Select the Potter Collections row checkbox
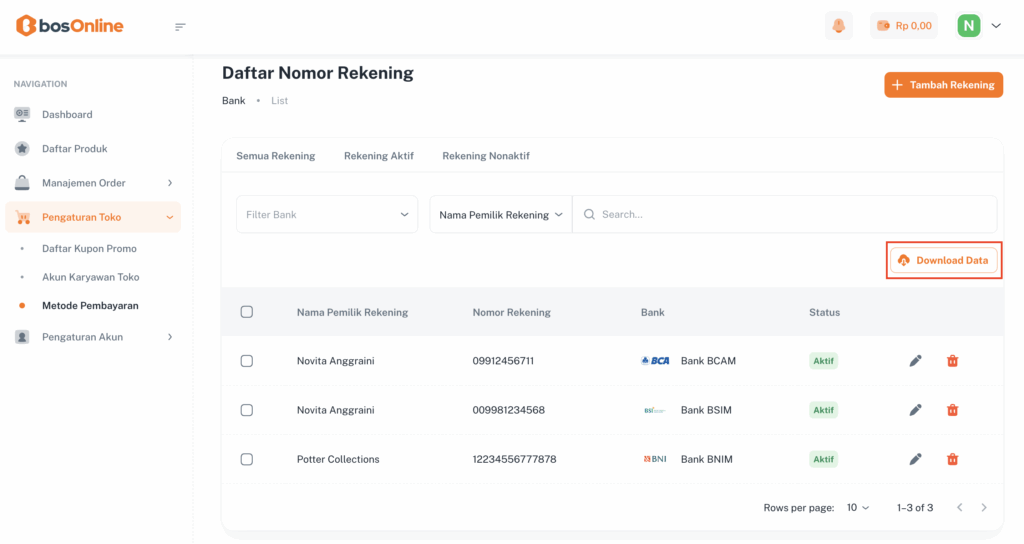Image resolution: width=1024 pixels, height=544 pixels. tap(247, 460)
